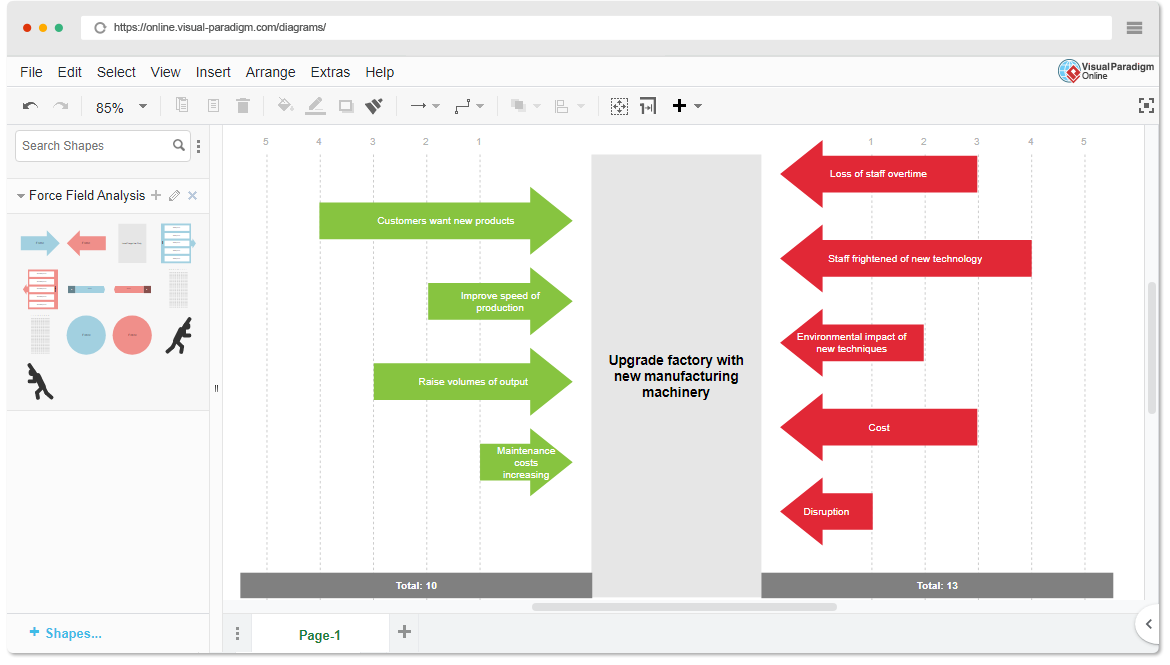Click the Delete trash icon

(243, 106)
